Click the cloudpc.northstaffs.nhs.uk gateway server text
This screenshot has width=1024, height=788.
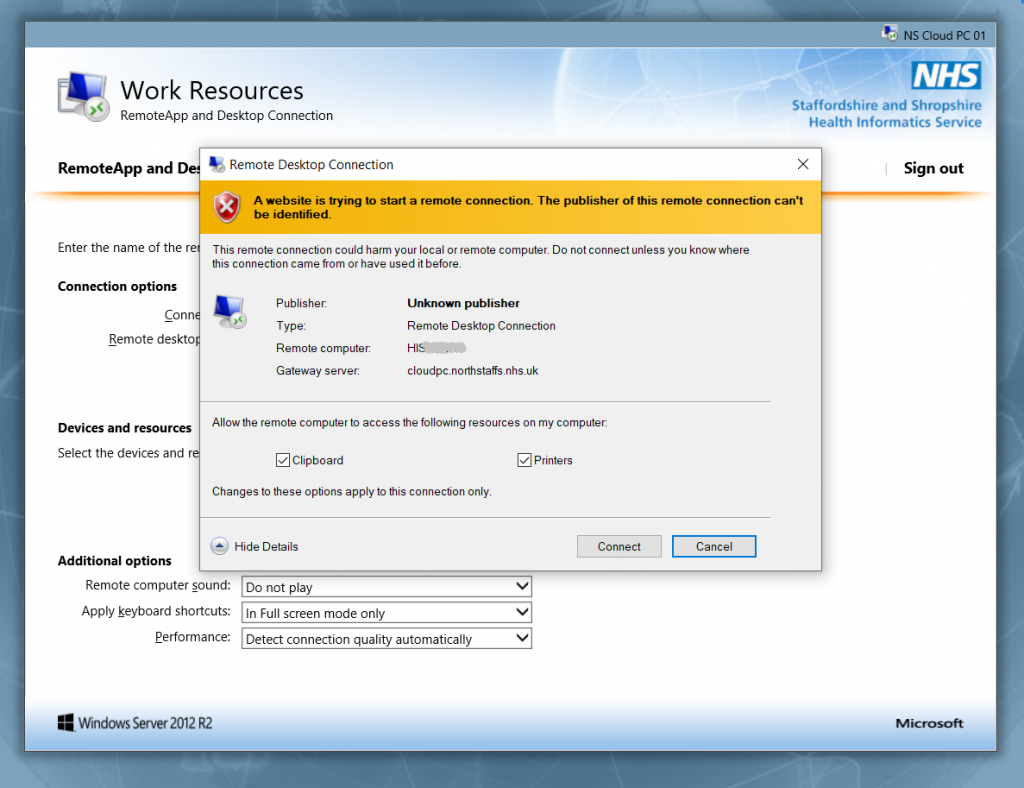click(473, 371)
